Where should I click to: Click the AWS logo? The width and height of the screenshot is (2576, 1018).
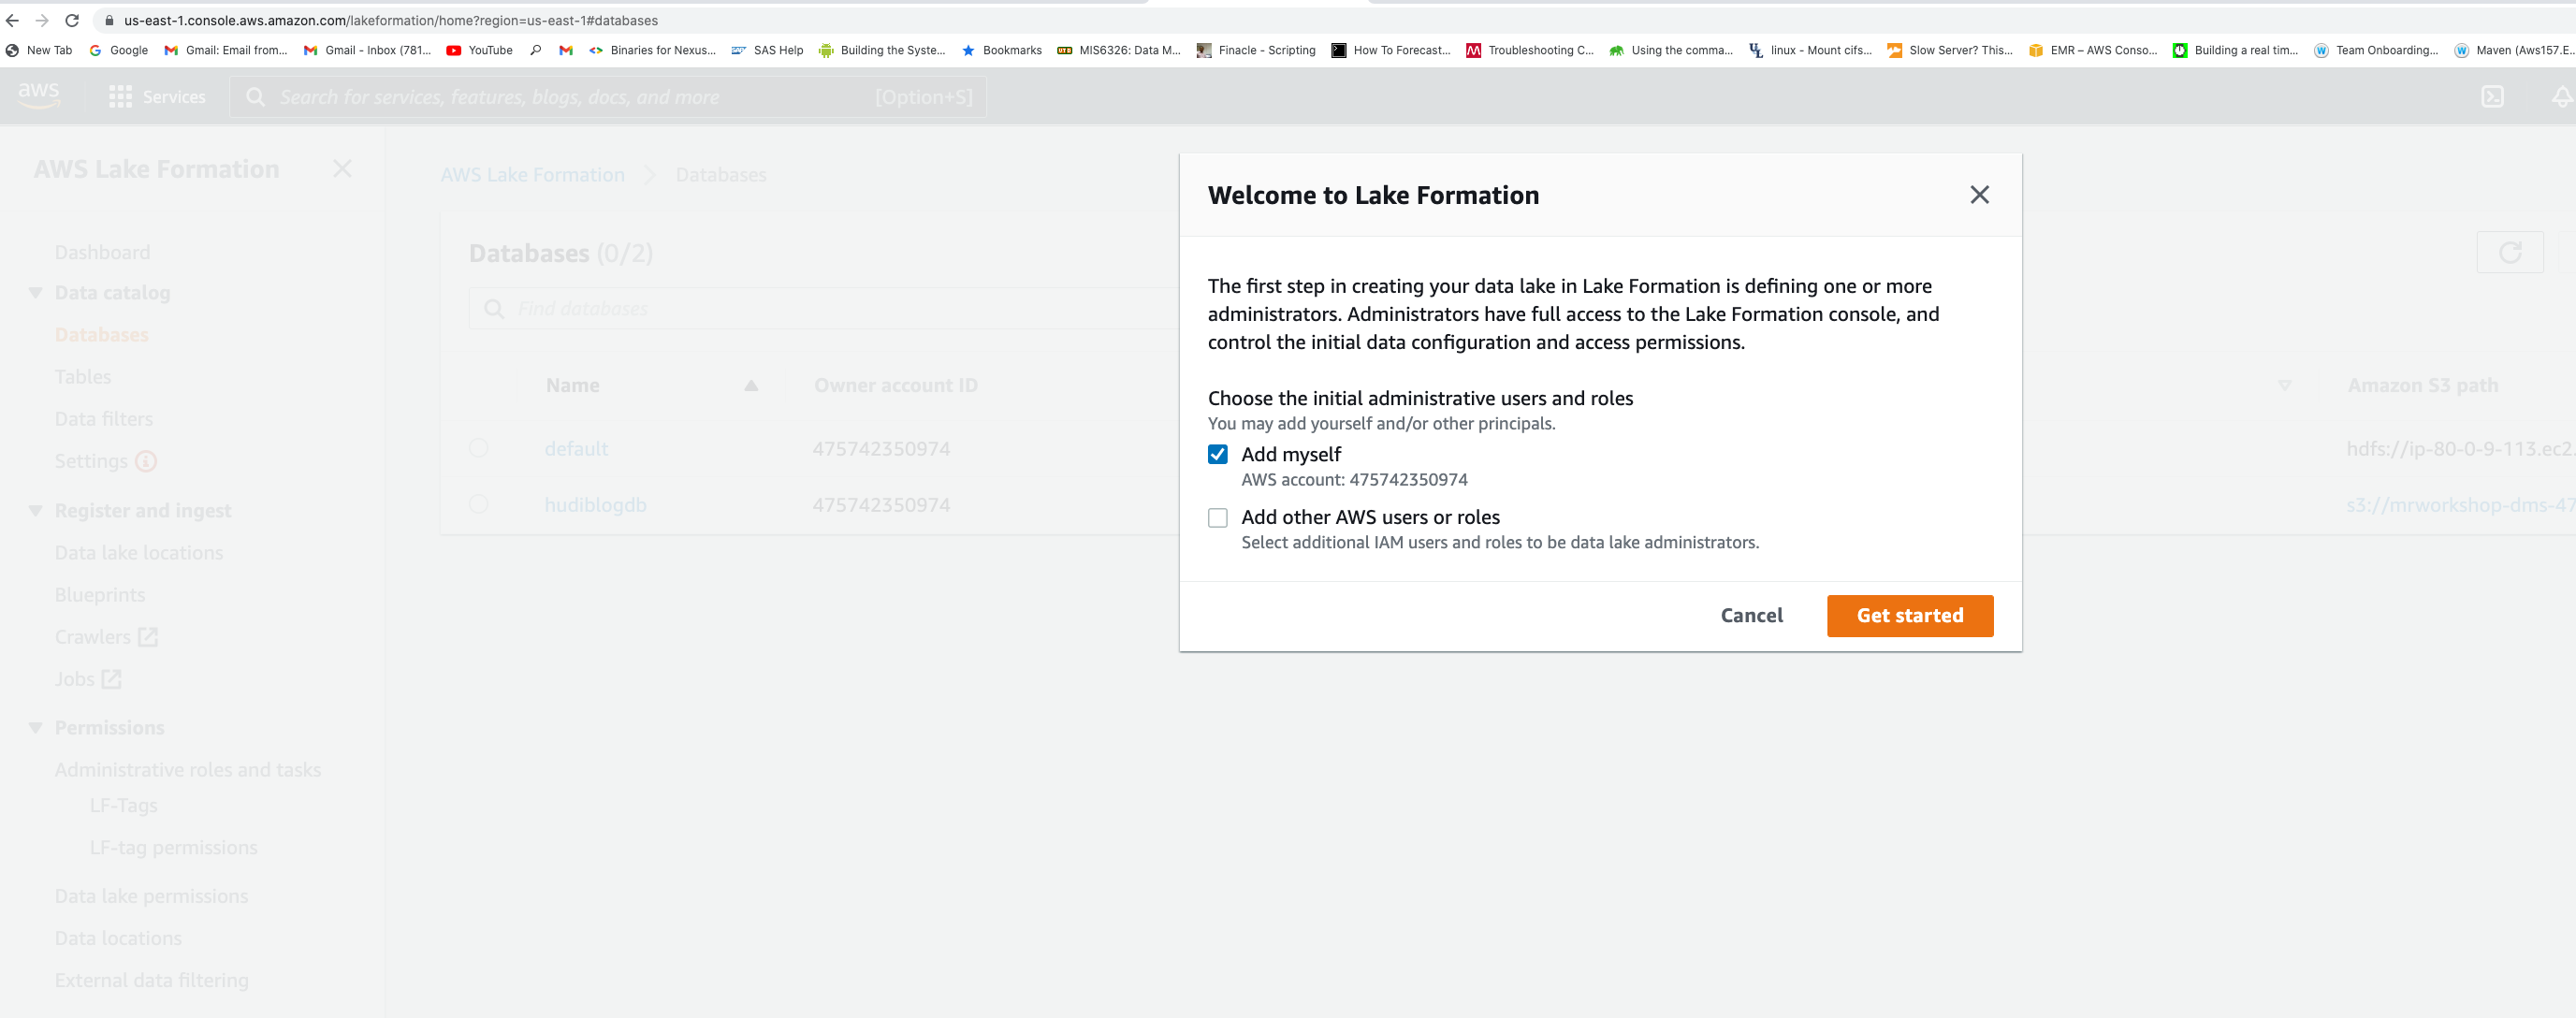(x=38, y=95)
